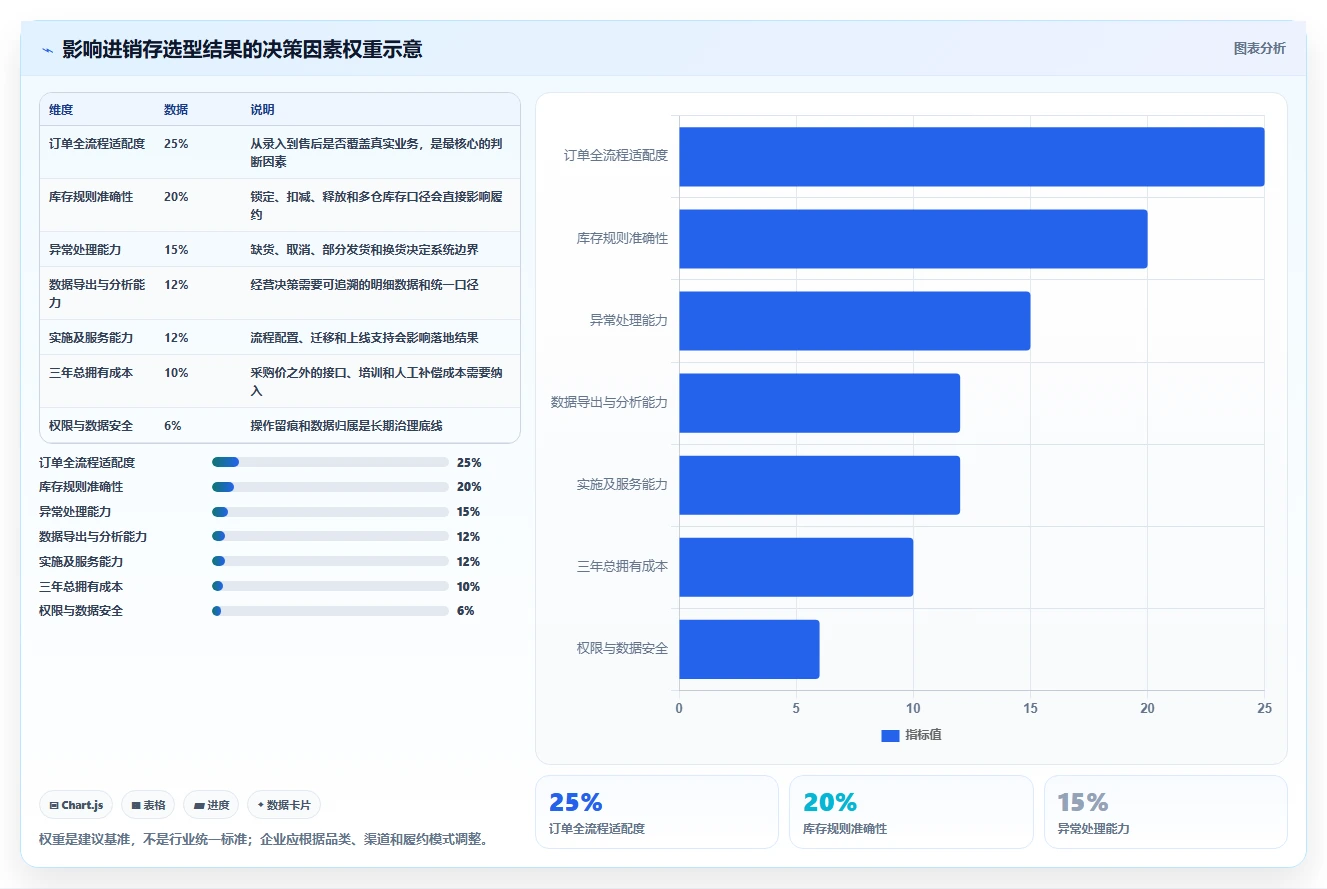1327x889 pixels.
Task: Select the 三年总拥有成本 bar in the chart
Action: [796, 567]
